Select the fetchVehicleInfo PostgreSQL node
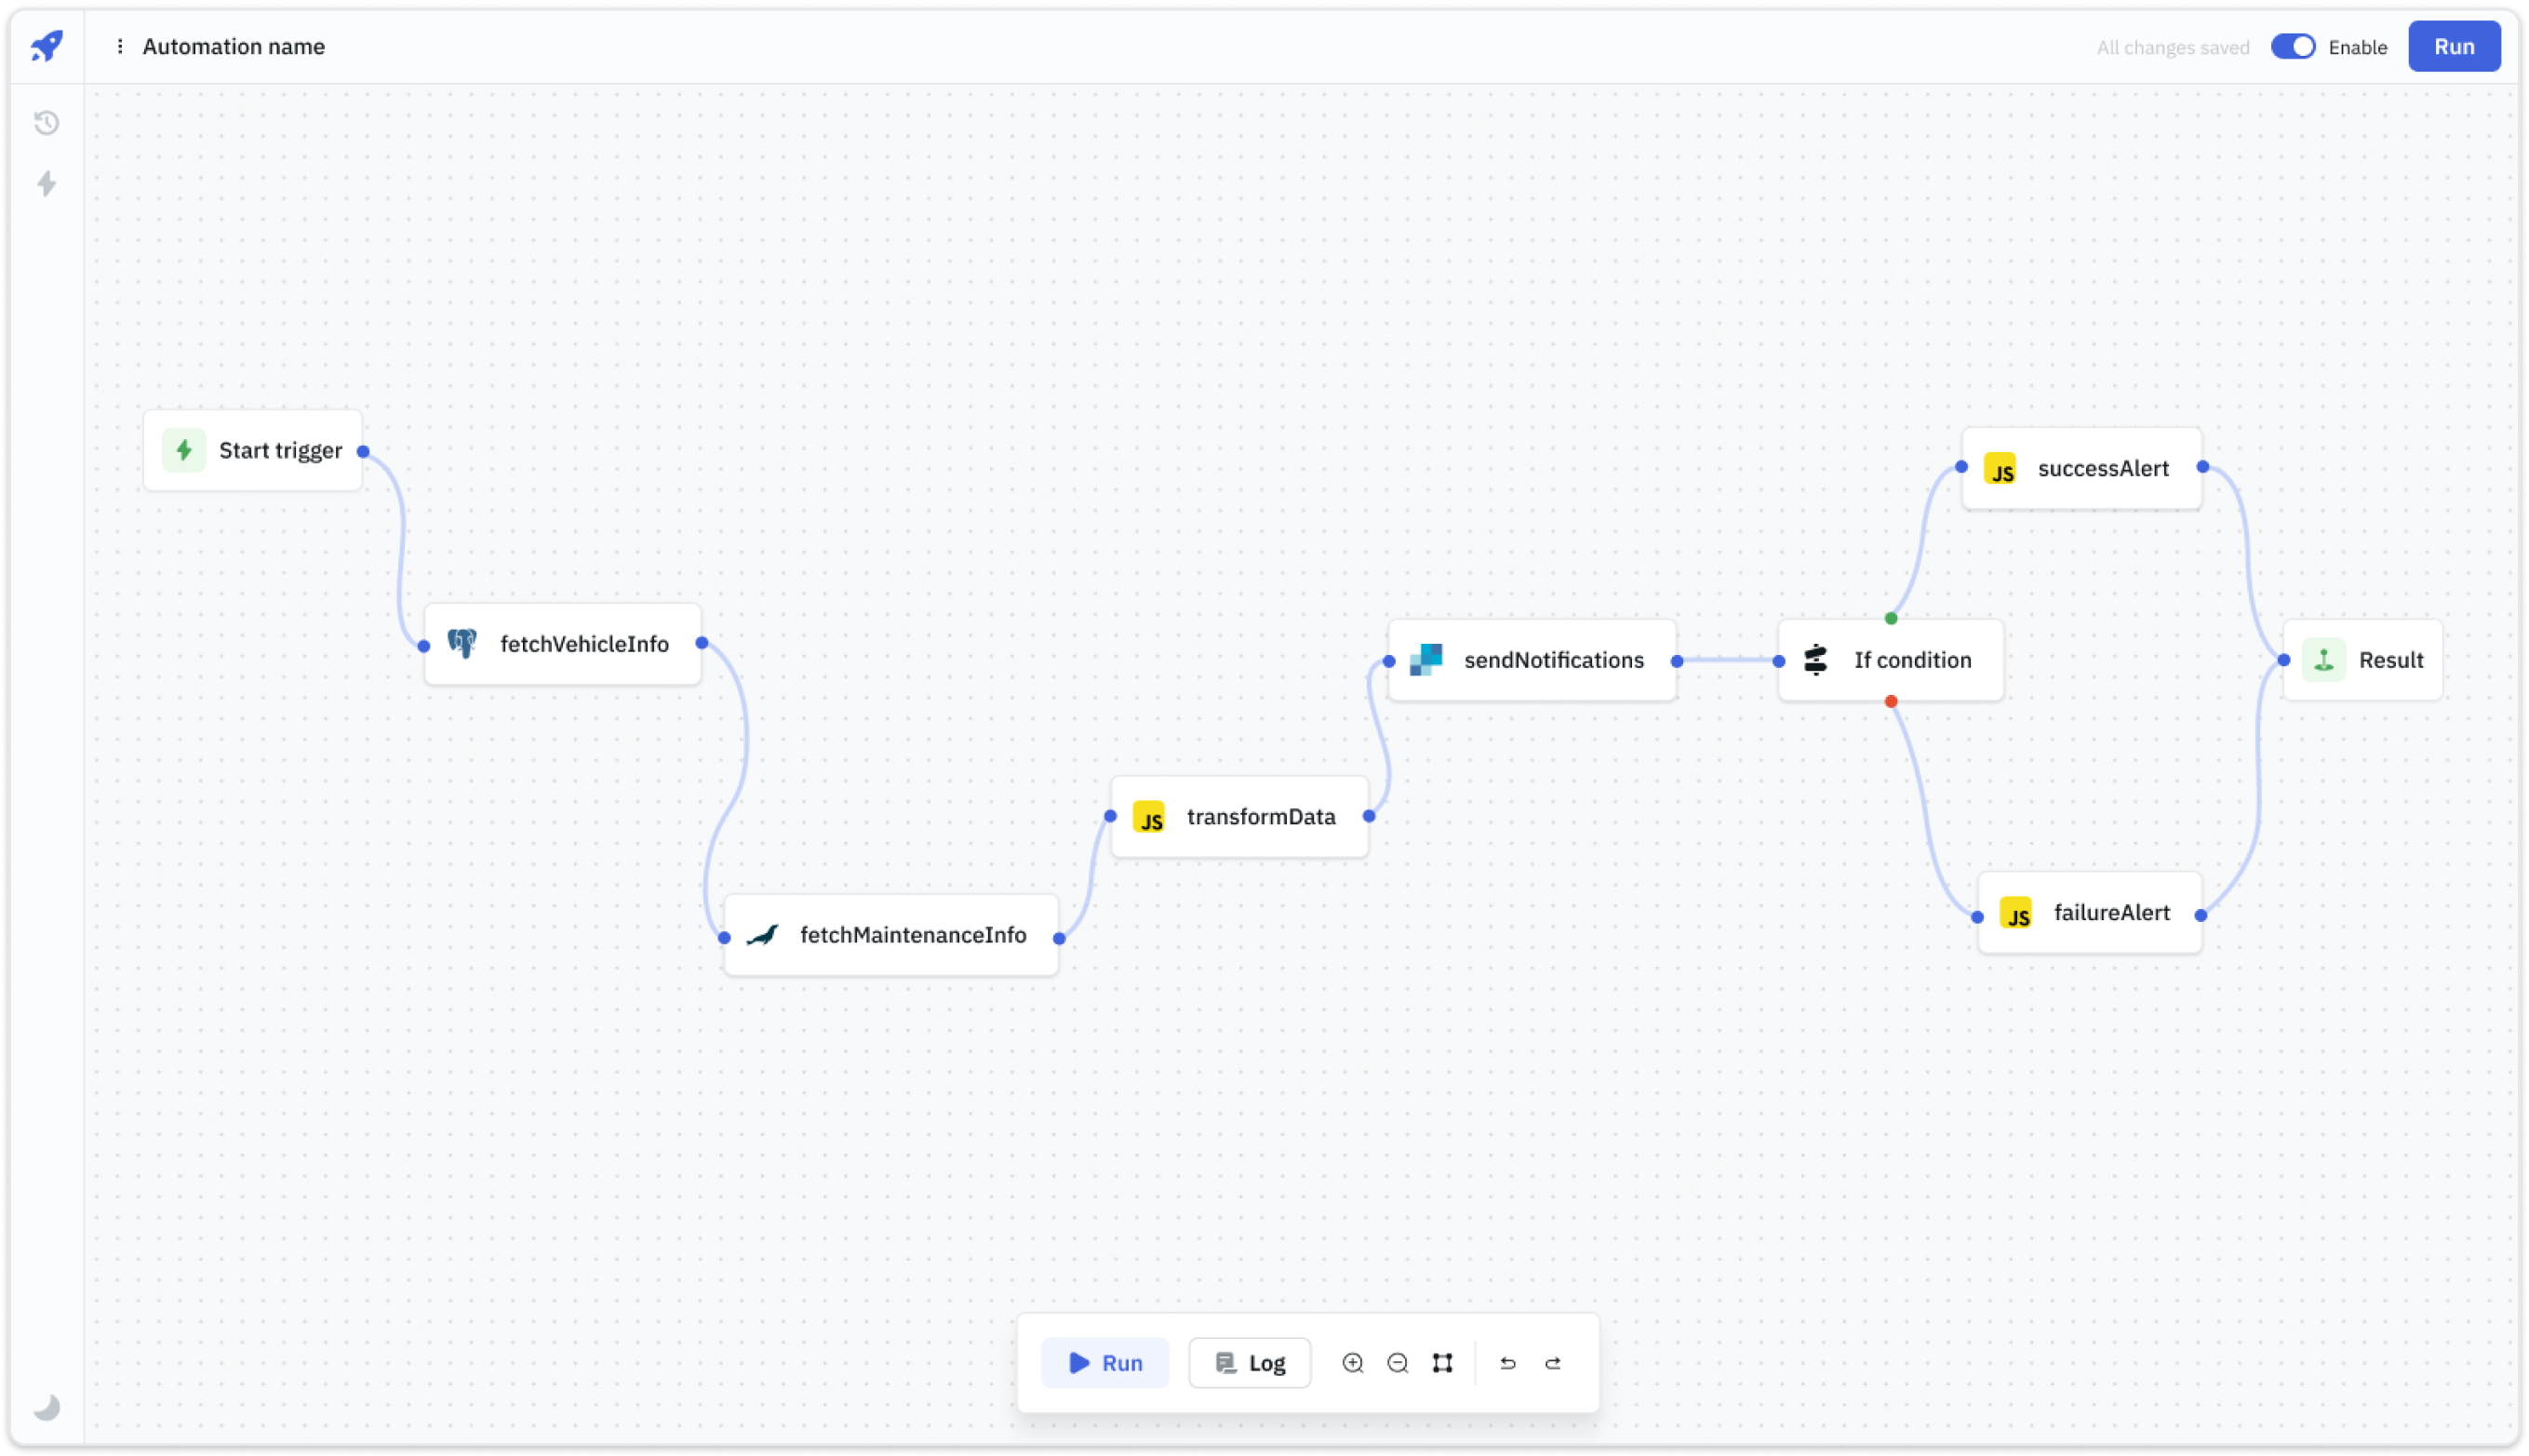 pyautogui.click(x=562, y=644)
